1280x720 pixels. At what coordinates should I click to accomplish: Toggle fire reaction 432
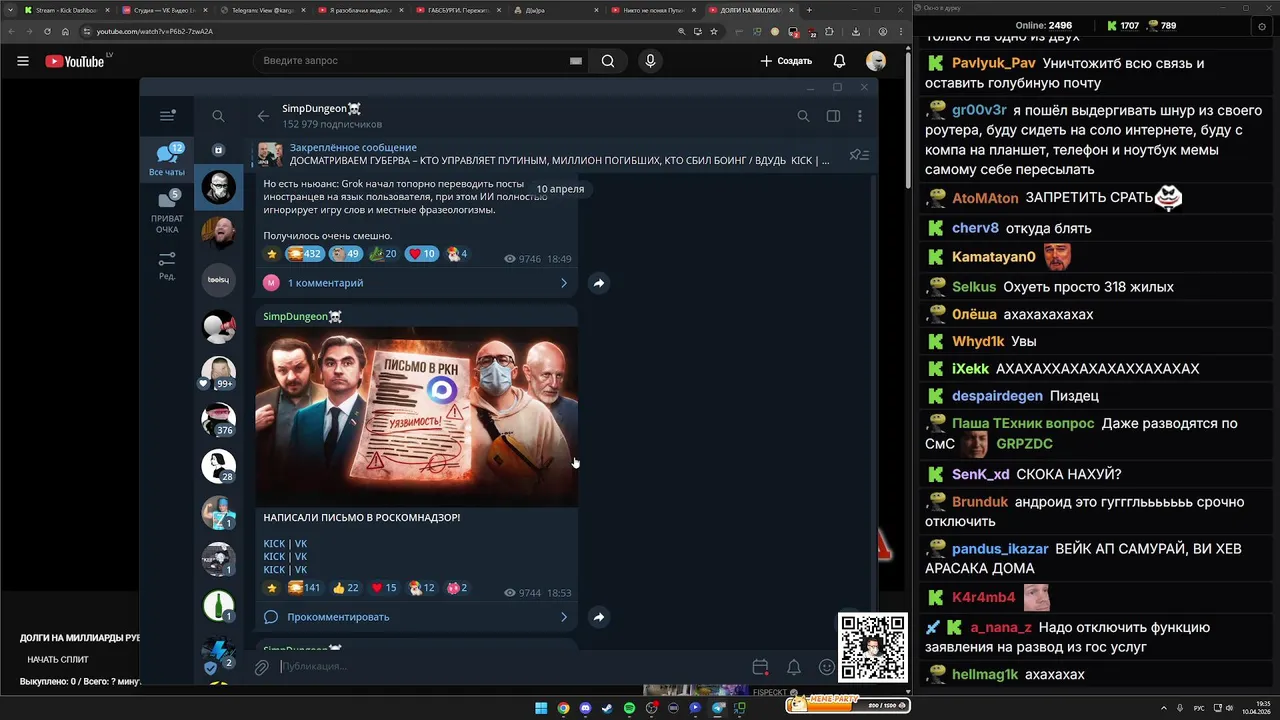coord(304,254)
